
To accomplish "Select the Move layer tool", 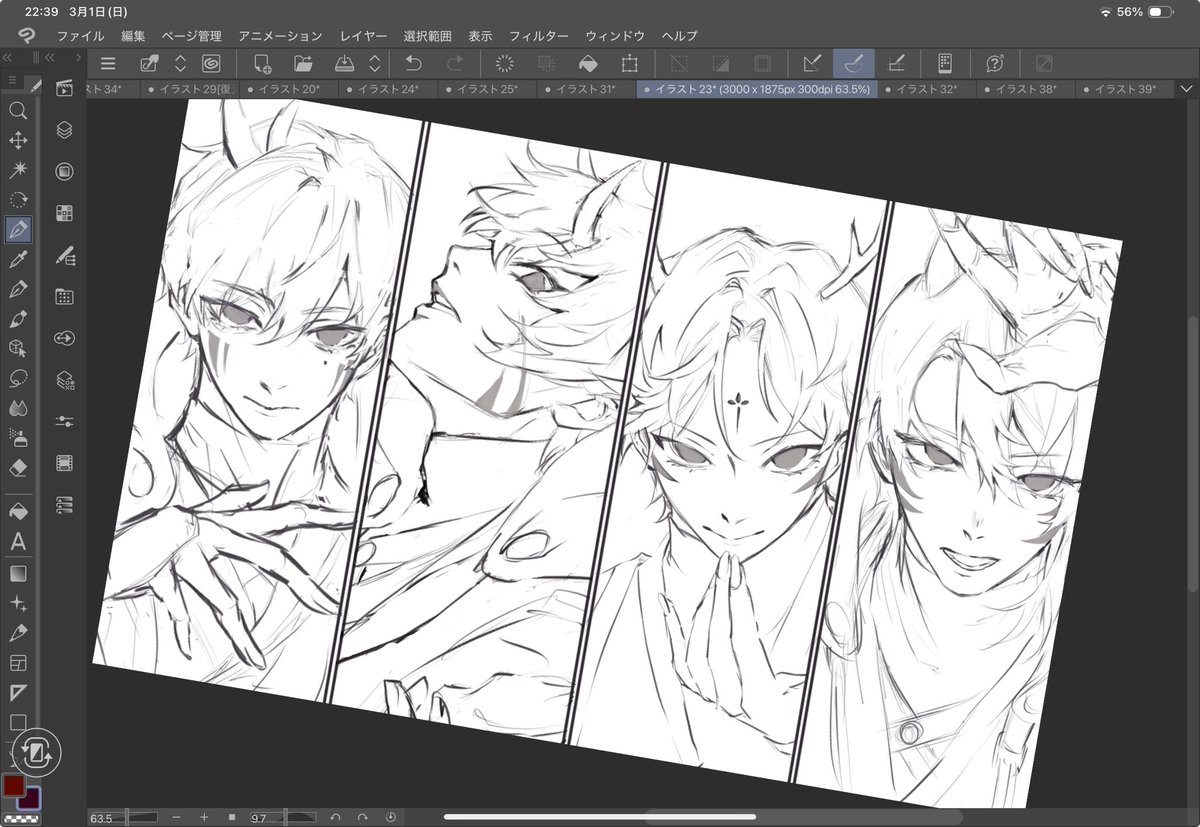I will pyautogui.click(x=18, y=141).
